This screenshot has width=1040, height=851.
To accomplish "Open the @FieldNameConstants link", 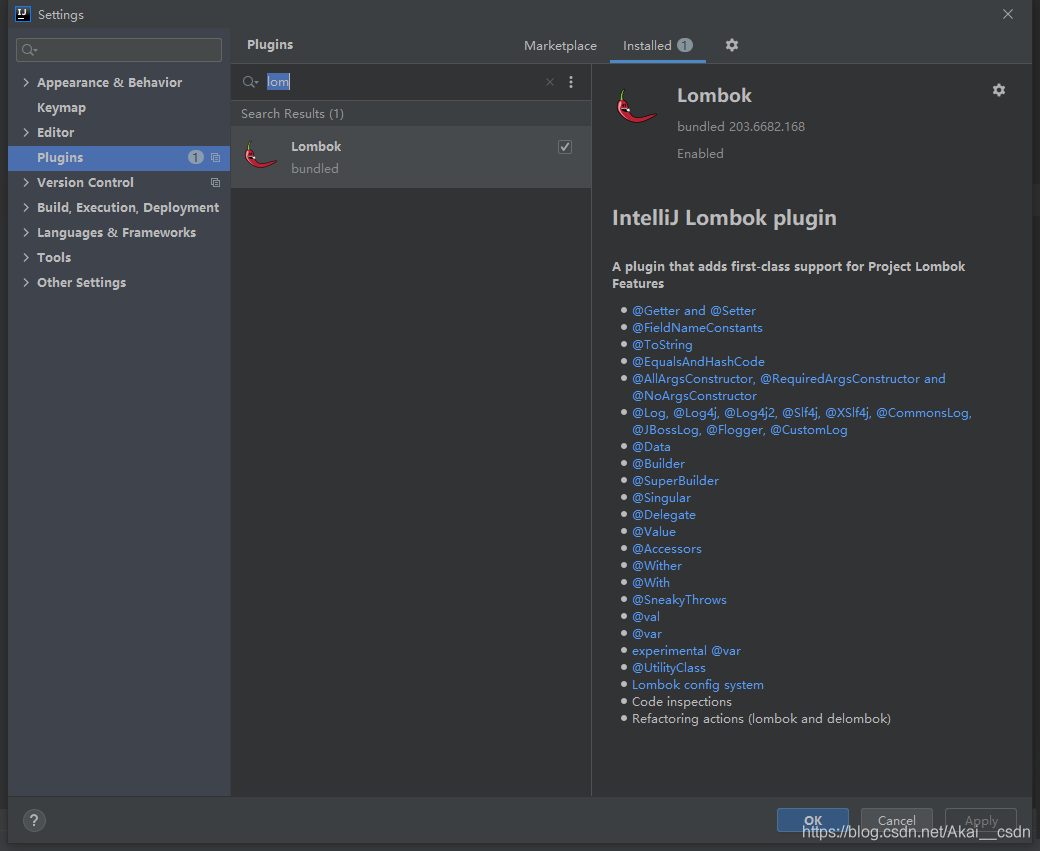I will coord(697,328).
